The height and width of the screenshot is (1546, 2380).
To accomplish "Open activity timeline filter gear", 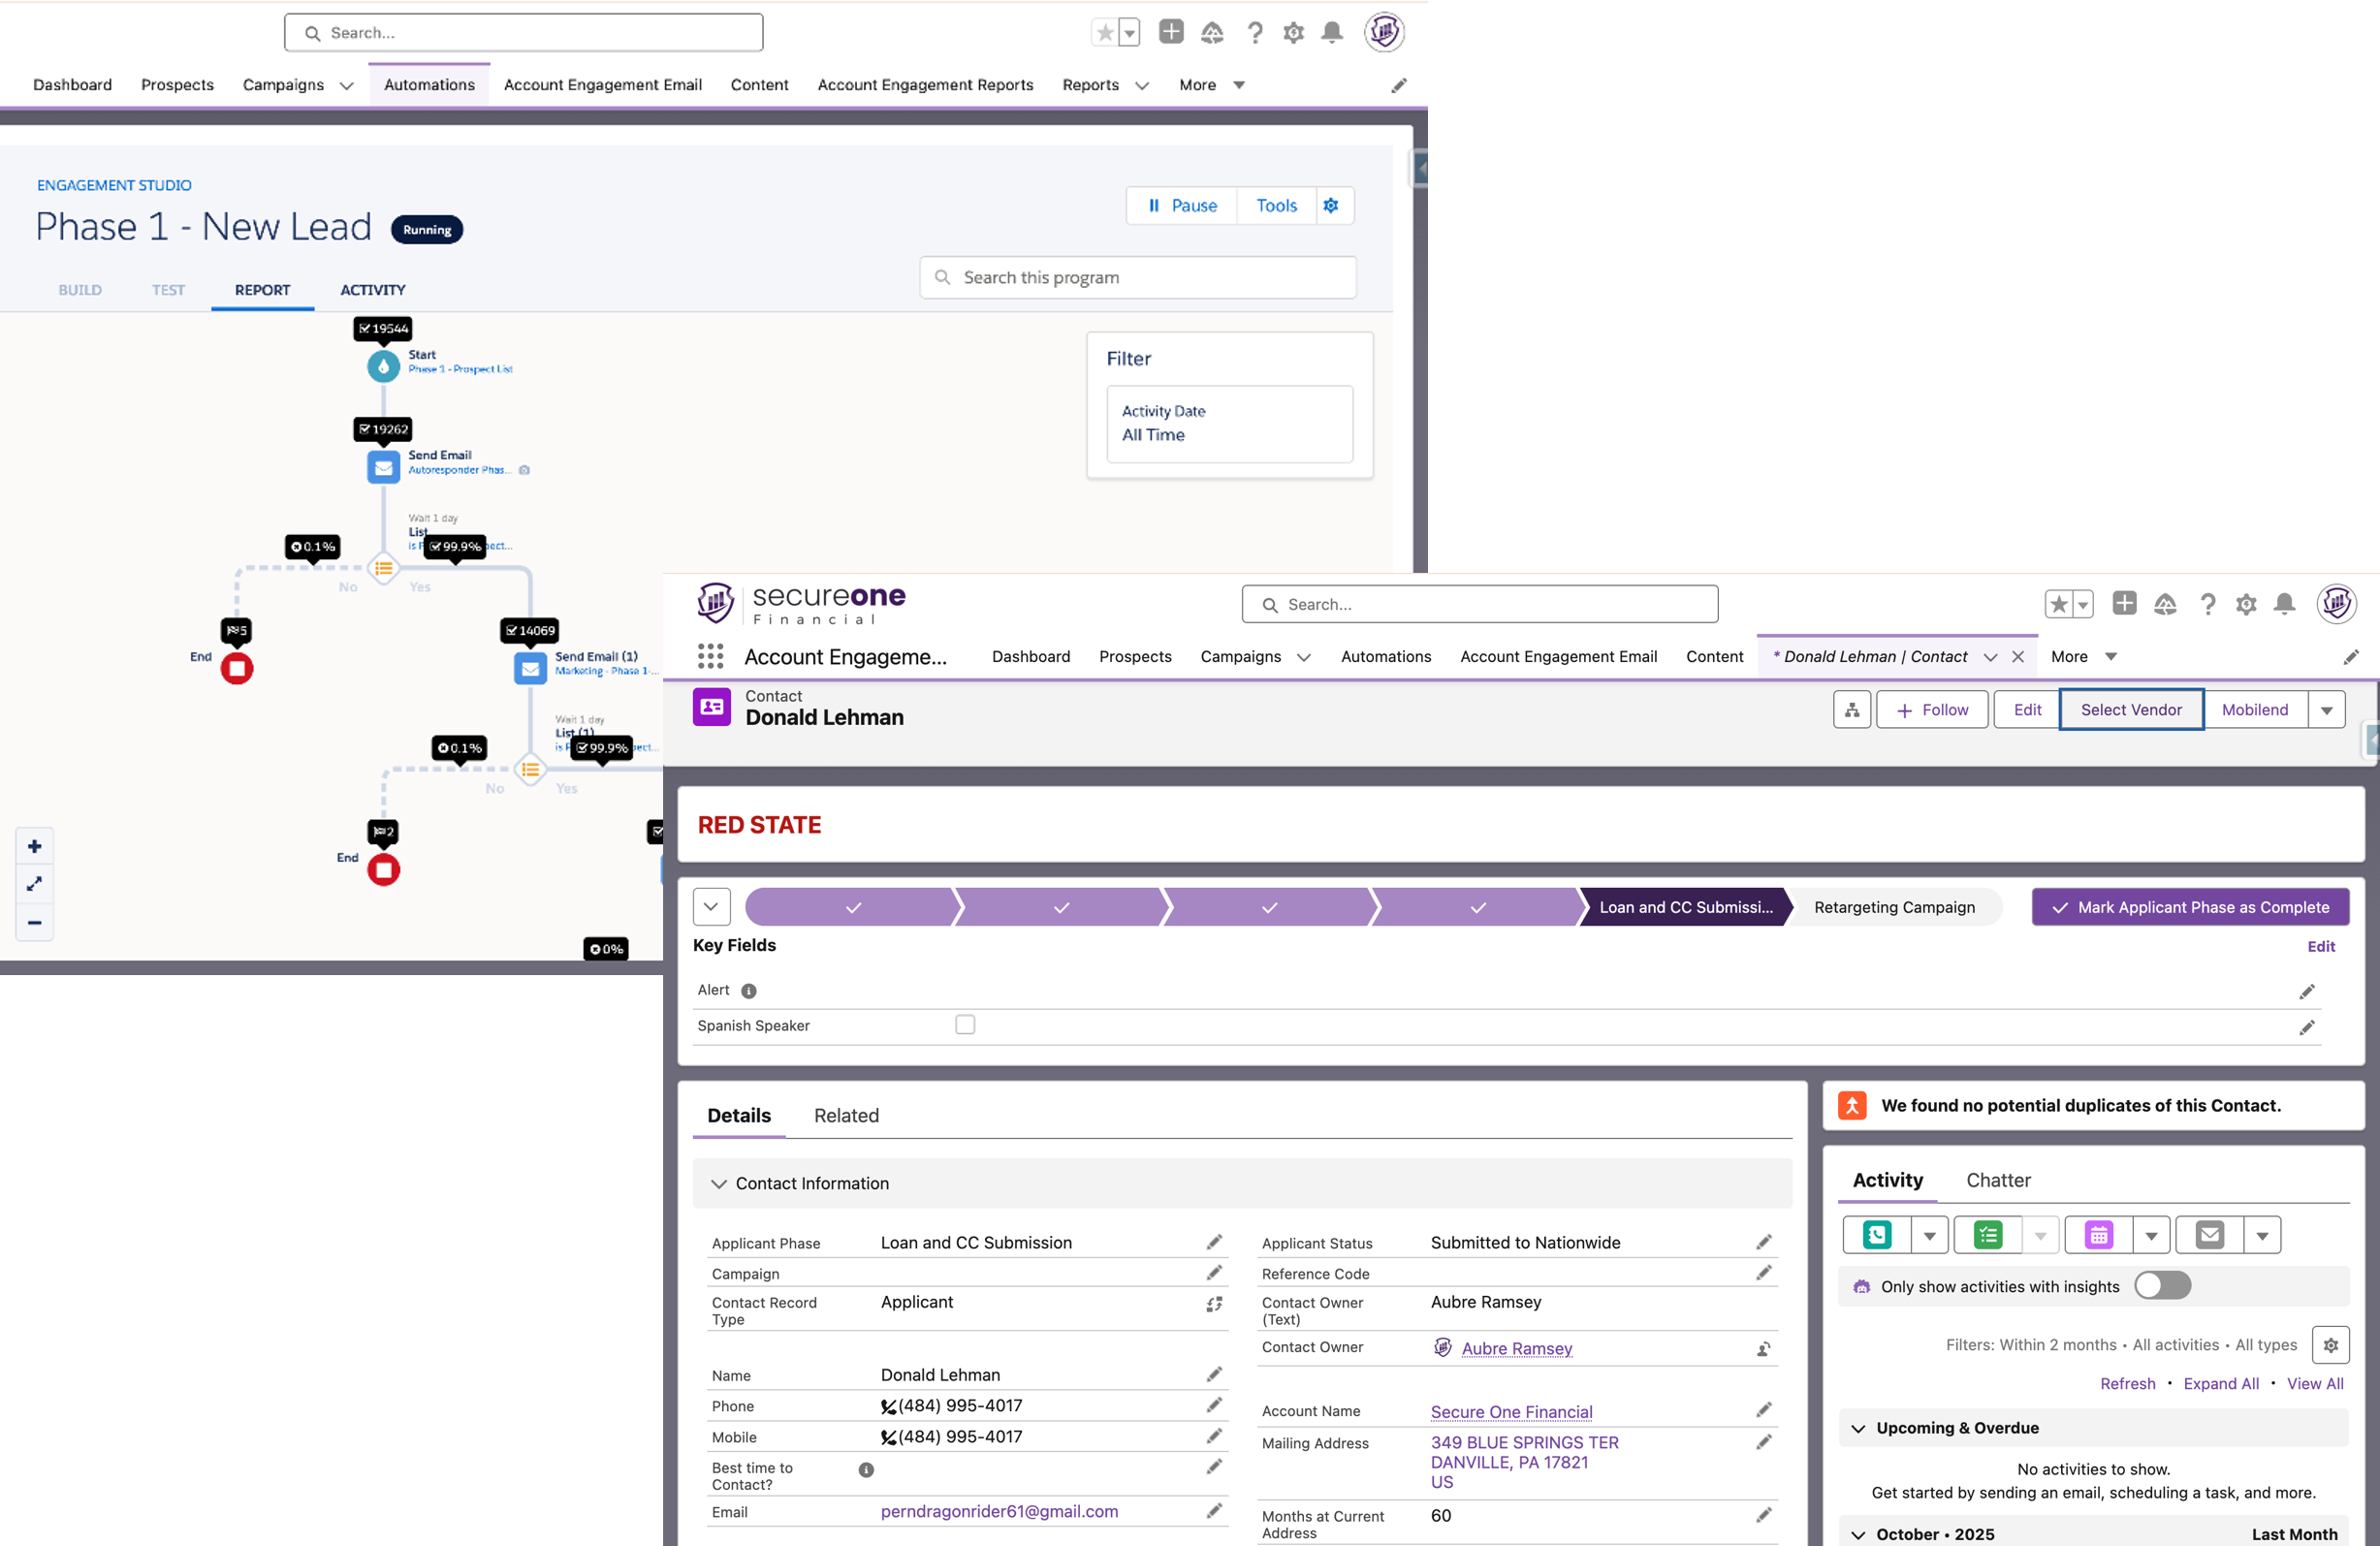I will pyautogui.click(x=2331, y=1345).
